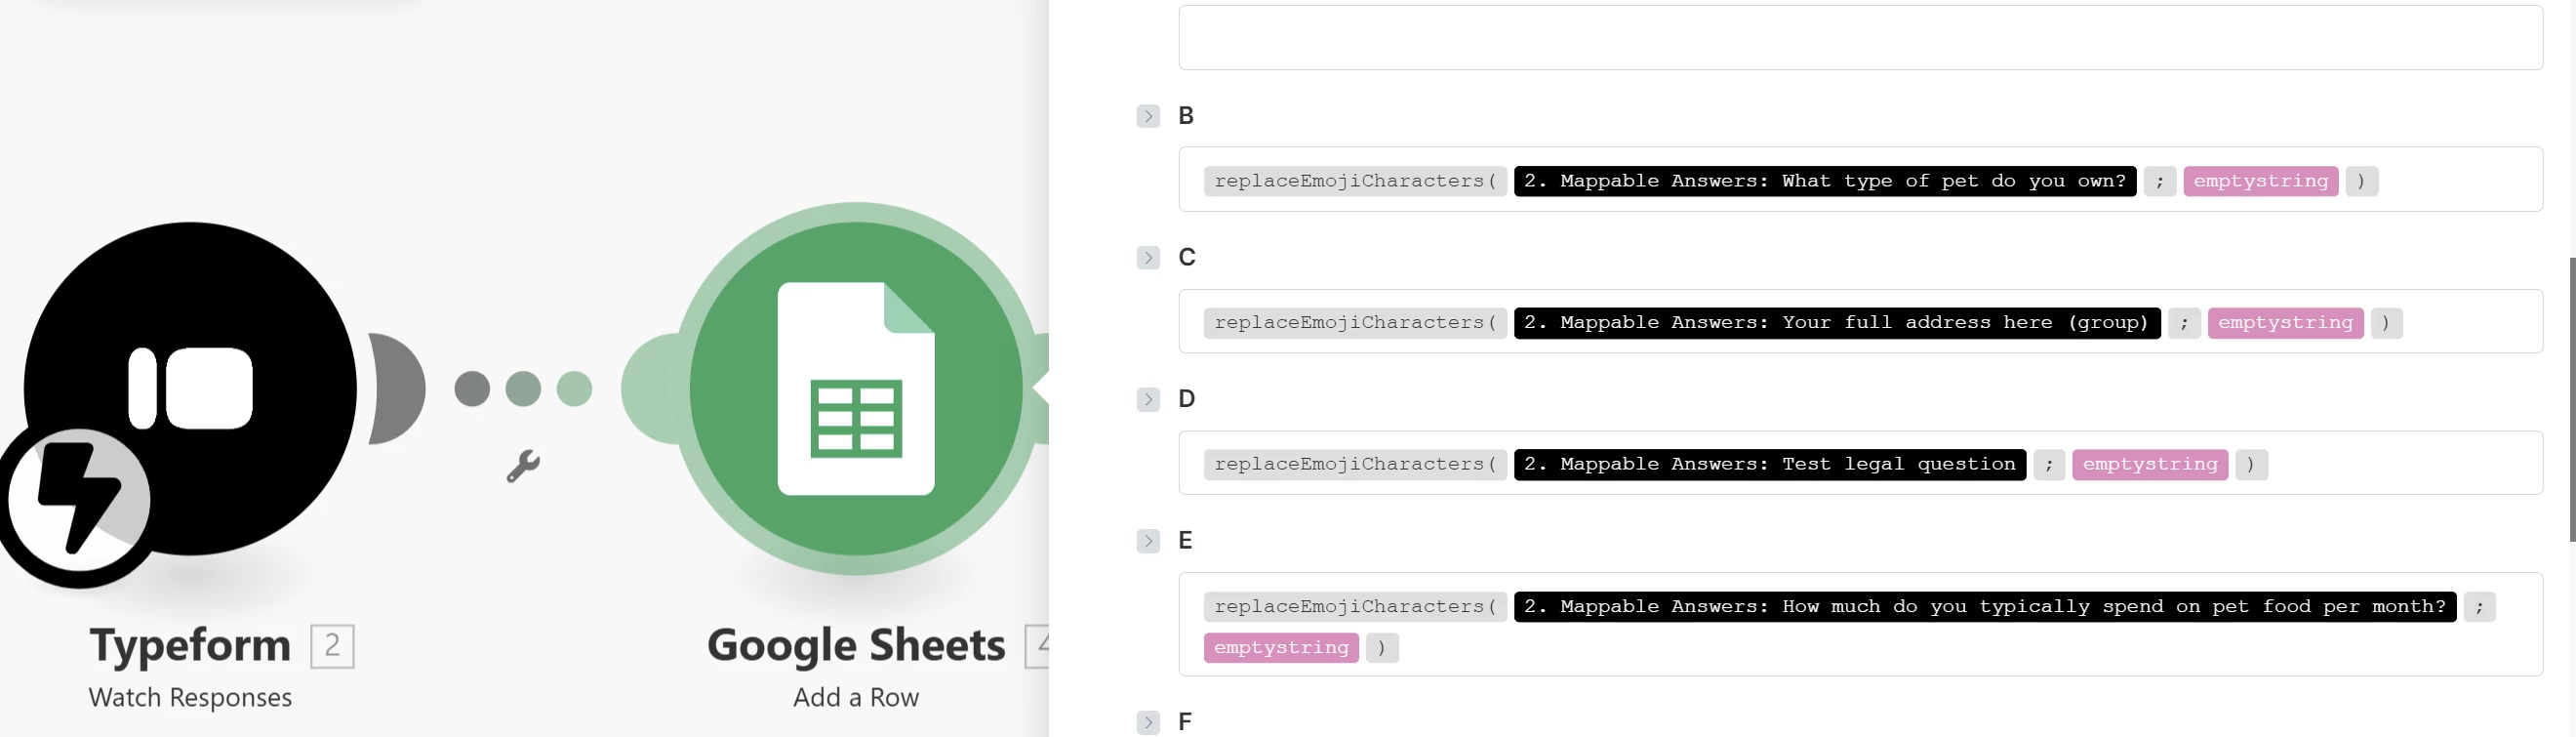Expand the chevron next to field C
Screen dimensions: 2576x737
pyautogui.click(x=1148, y=258)
